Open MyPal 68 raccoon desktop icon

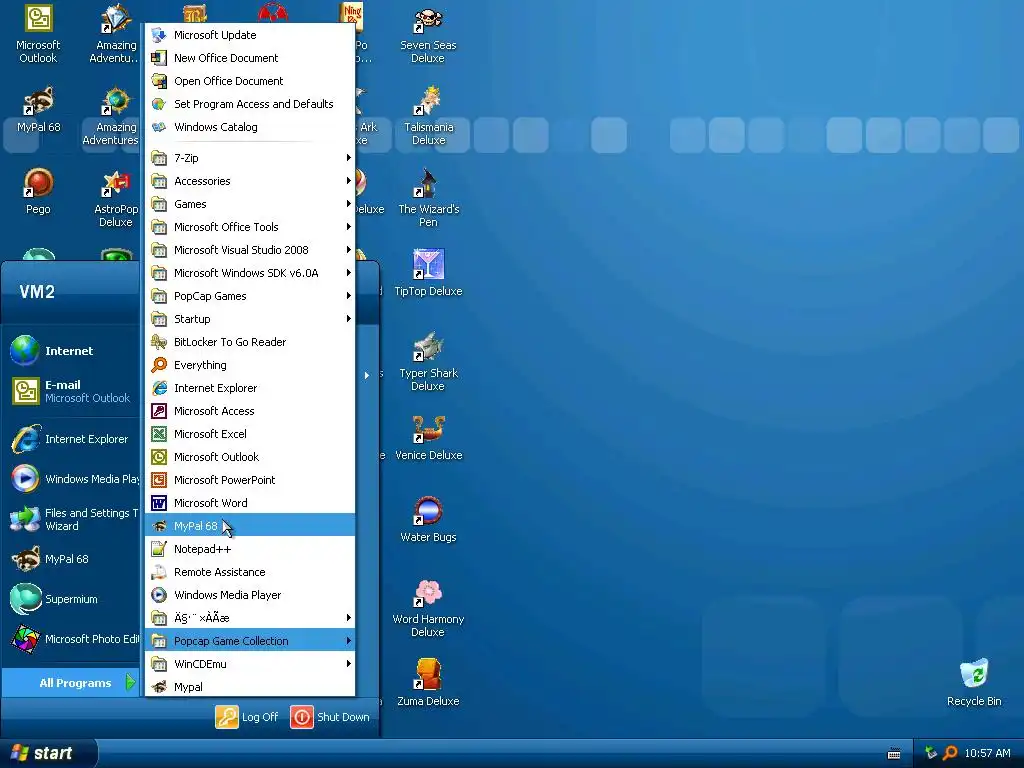[x=38, y=110]
